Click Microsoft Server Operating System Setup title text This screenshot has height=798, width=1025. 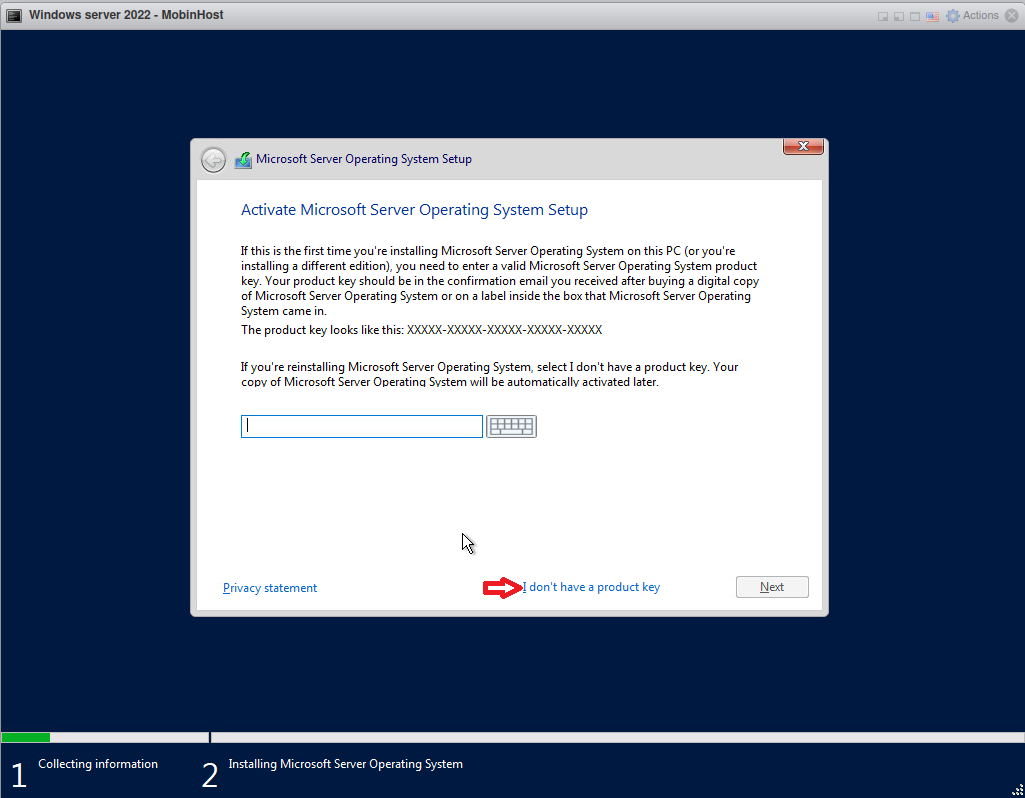[x=363, y=159]
